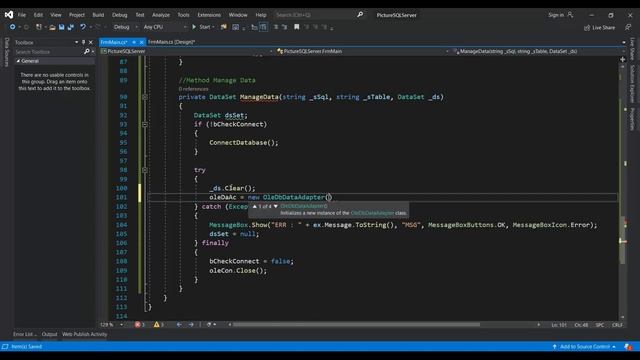
Task: Collapse the try block at line 98
Action: pos(144,170)
